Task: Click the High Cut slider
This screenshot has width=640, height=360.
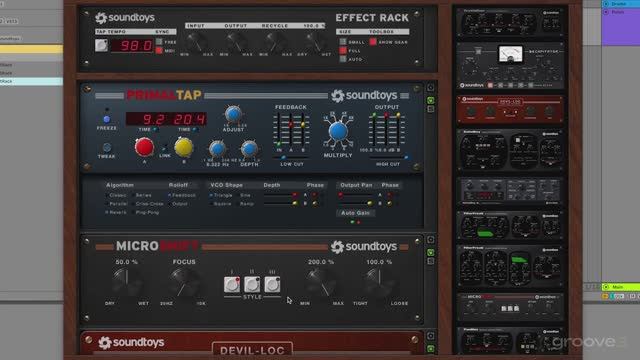Action: click(388, 157)
